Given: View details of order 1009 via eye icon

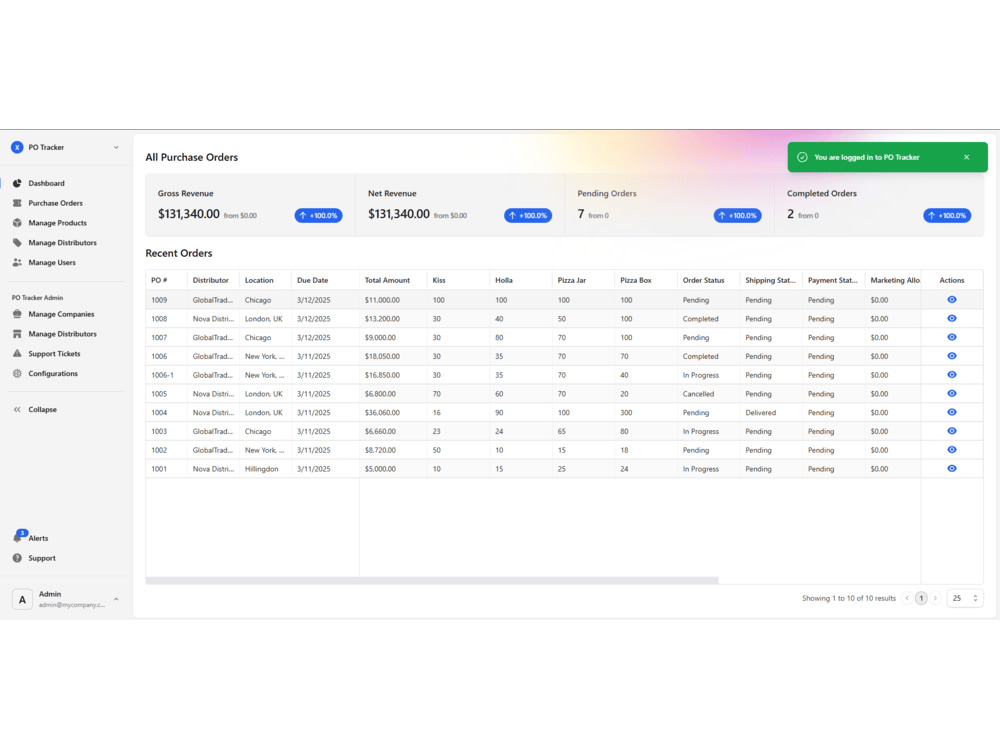Looking at the screenshot, I should point(951,299).
